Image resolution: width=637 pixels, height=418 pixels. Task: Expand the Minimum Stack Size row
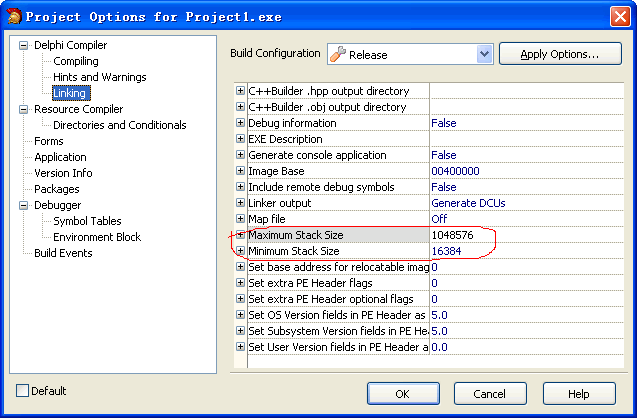point(240,251)
